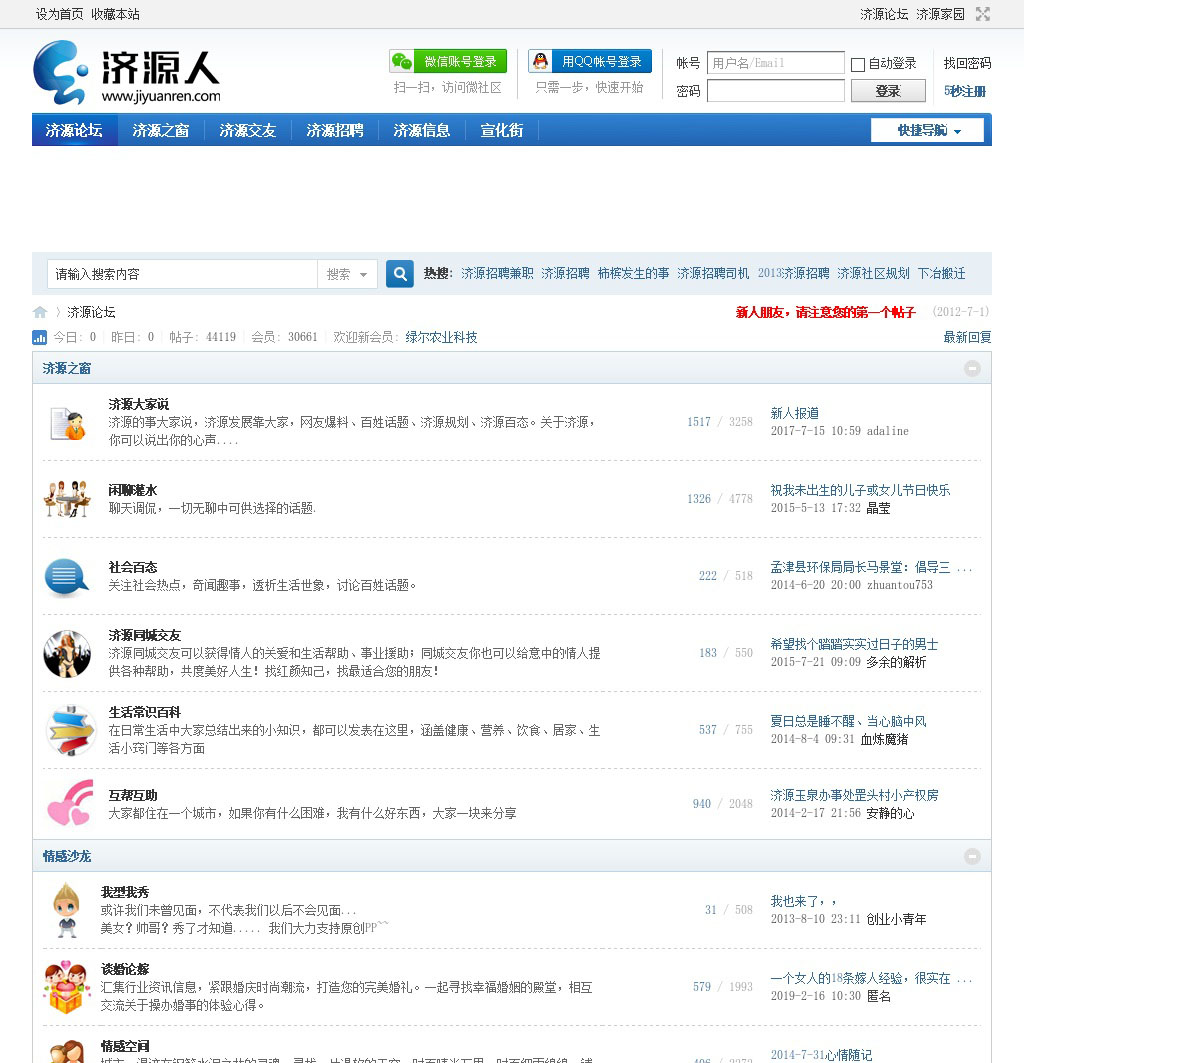The width and height of the screenshot is (1200, 1063).
Task: Open the forum statistics chart icon
Action: 40,338
